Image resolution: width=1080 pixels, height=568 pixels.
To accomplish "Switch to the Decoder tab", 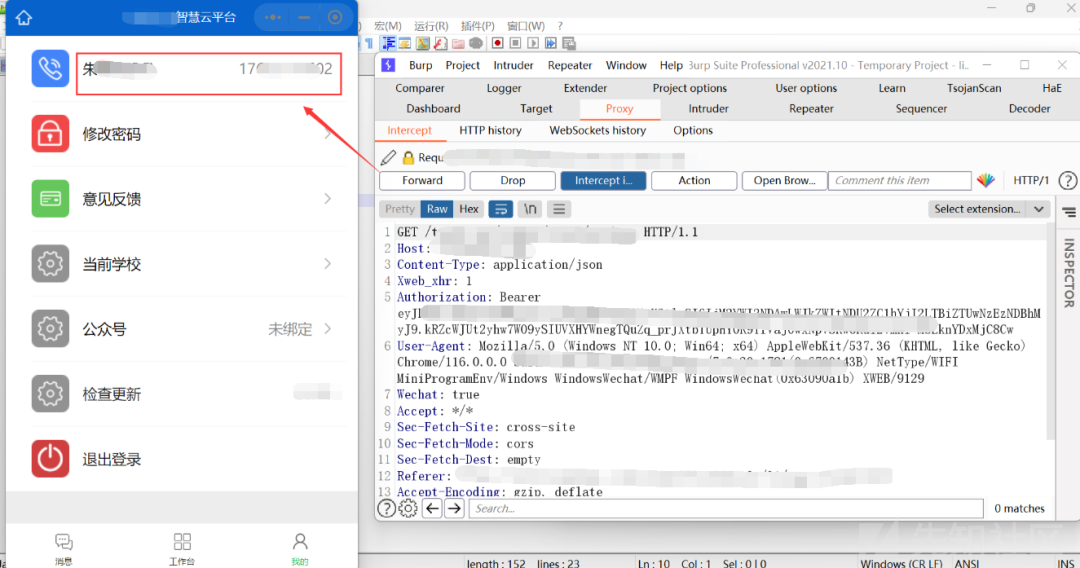I will [x=1029, y=109].
